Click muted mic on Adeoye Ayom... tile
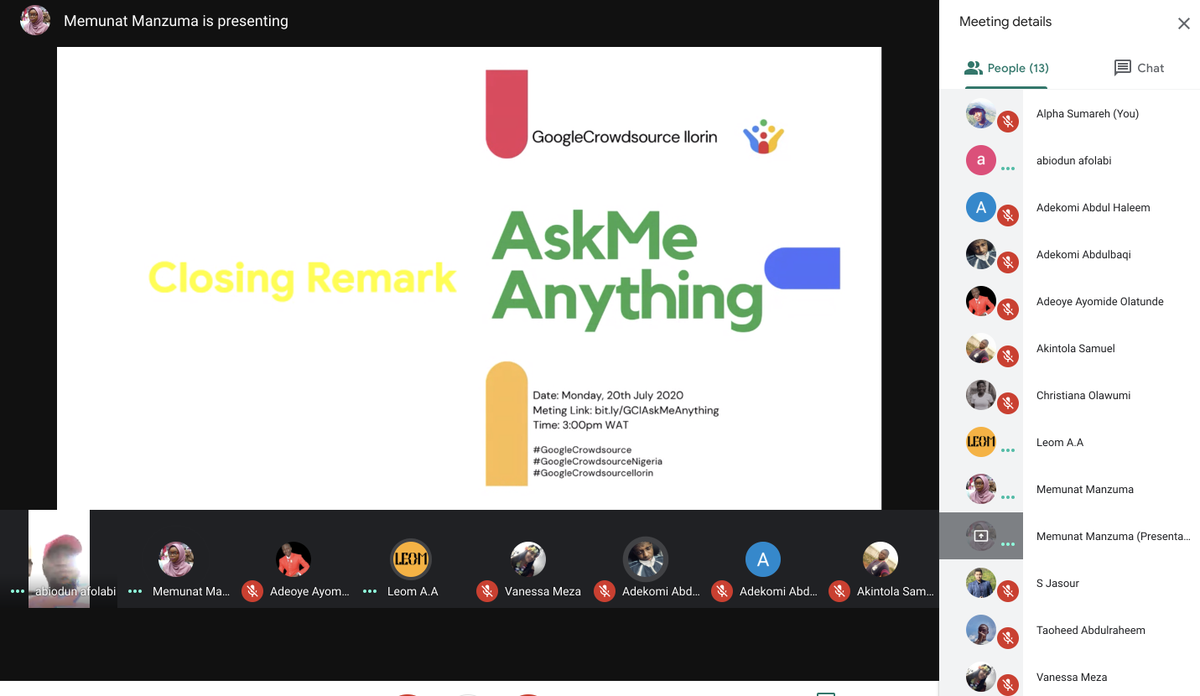The image size is (1200, 696). pyautogui.click(x=252, y=591)
